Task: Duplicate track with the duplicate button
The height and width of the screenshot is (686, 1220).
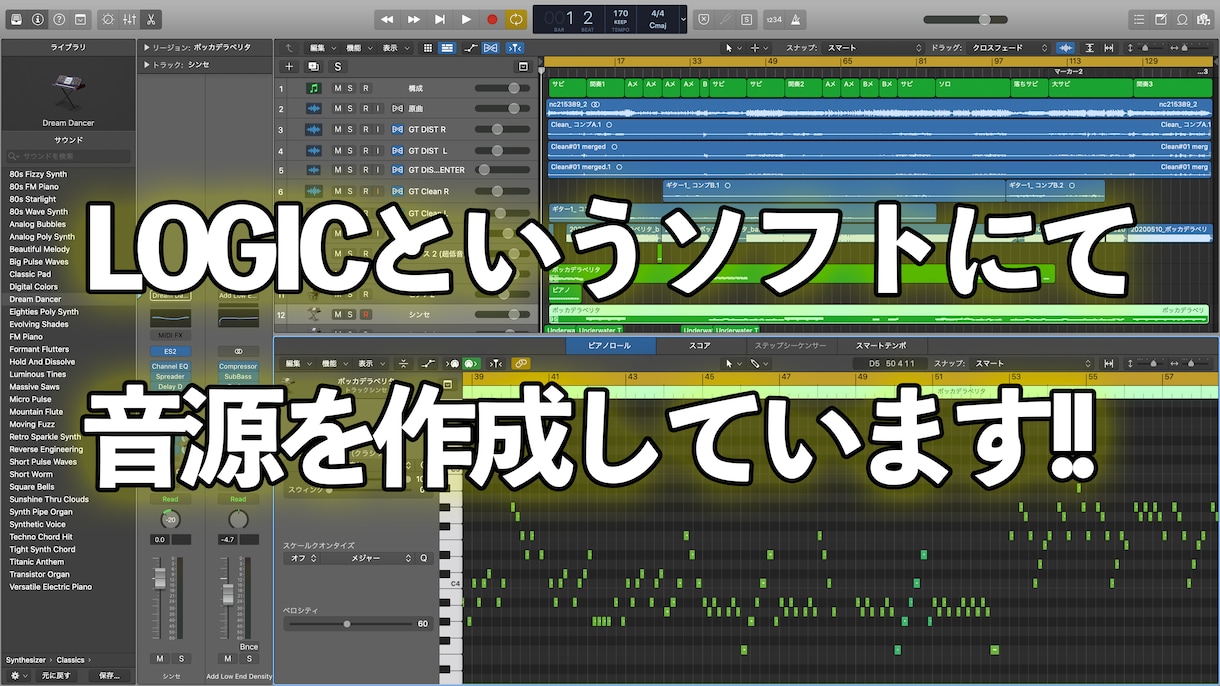Action: pos(314,66)
